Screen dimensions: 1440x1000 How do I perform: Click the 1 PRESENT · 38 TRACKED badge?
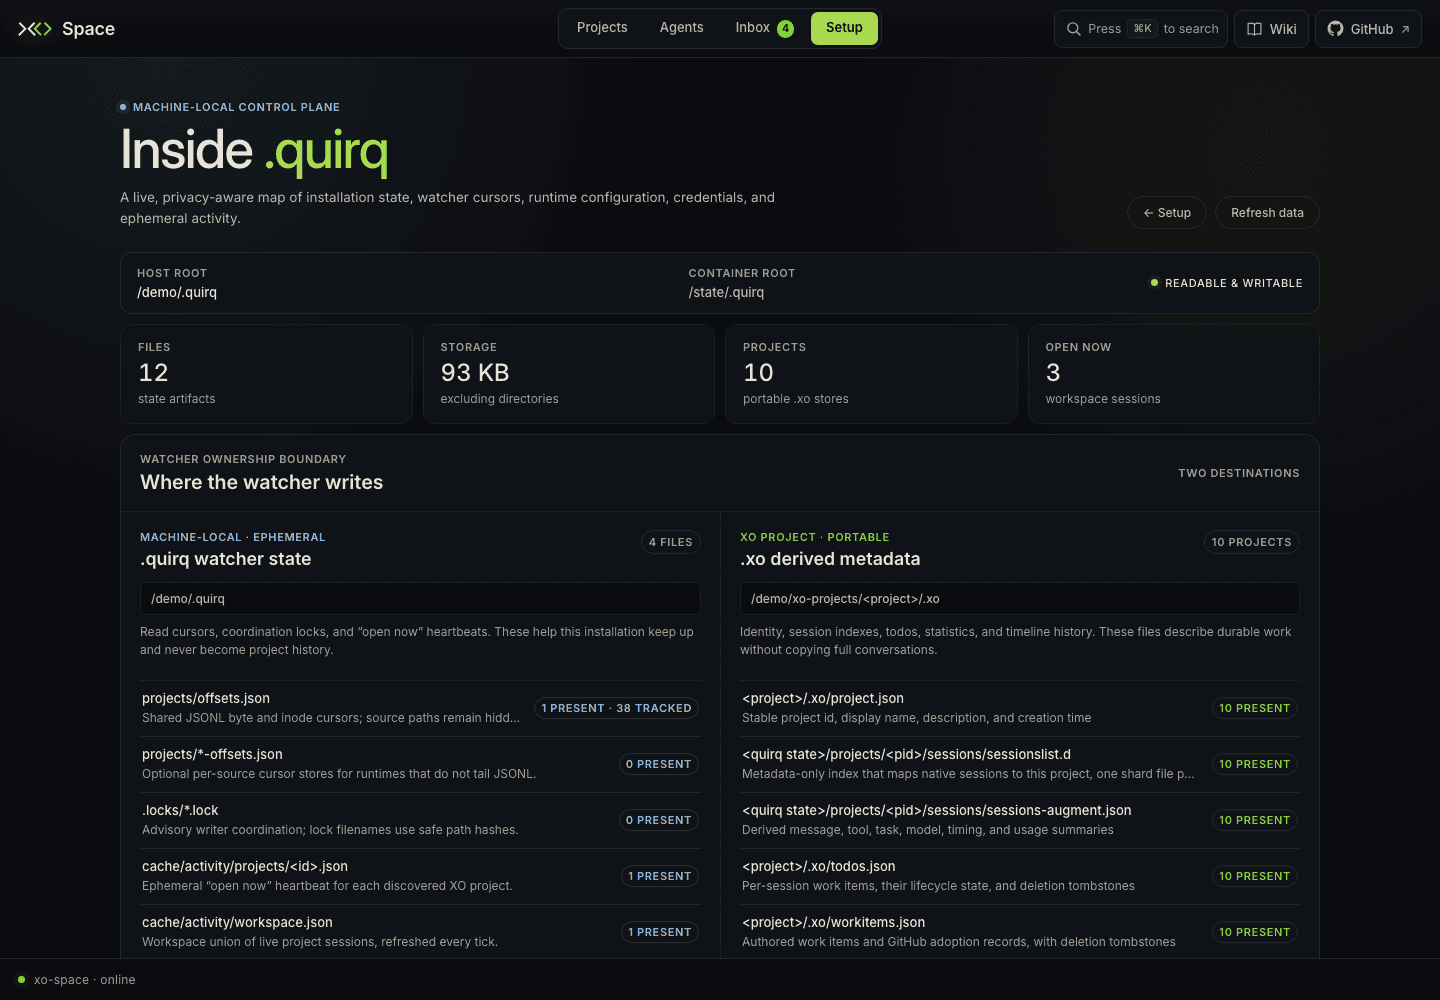tap(616, 708)
